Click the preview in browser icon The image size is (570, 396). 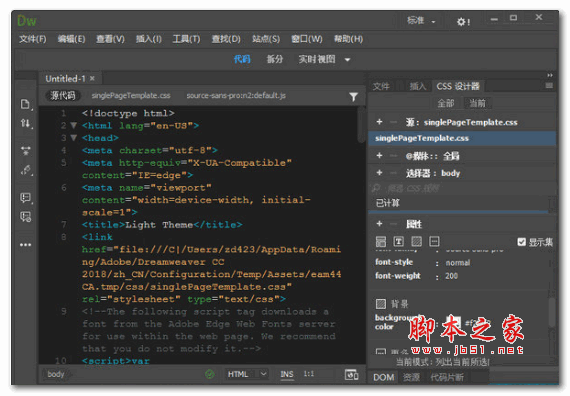(x=352, y=374)
